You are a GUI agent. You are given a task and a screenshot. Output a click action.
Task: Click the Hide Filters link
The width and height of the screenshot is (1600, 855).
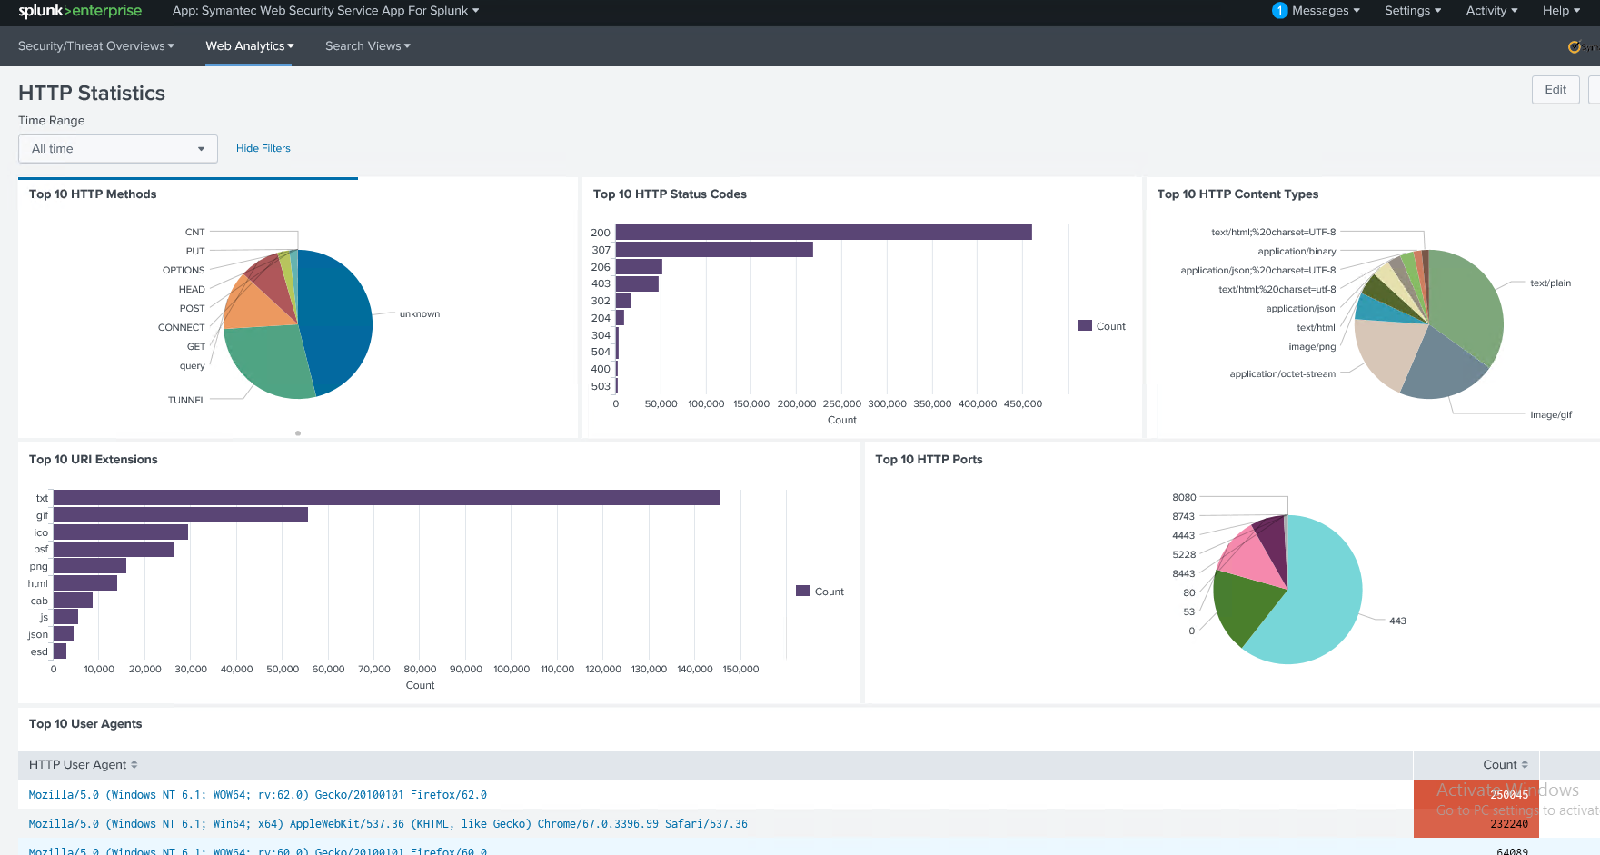pyautogui.click(x=263, y=148)
